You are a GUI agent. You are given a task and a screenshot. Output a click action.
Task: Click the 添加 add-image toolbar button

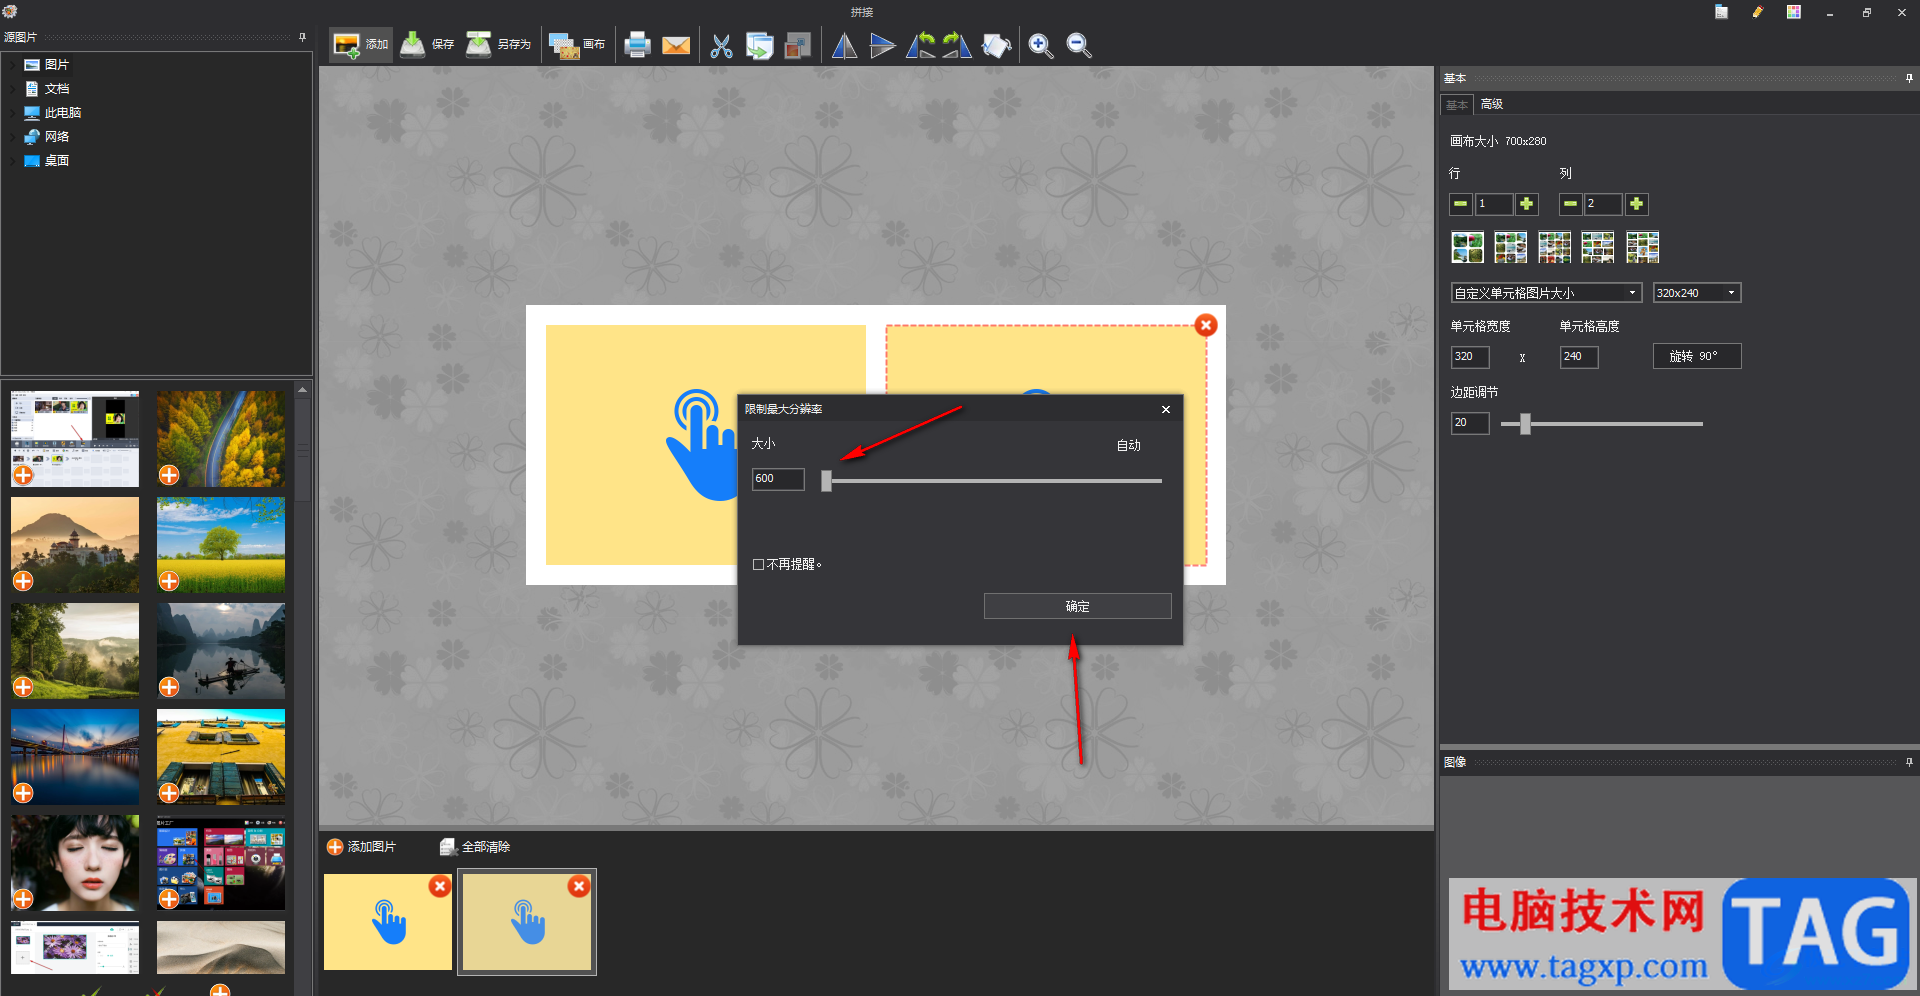[x=361, y=45]
